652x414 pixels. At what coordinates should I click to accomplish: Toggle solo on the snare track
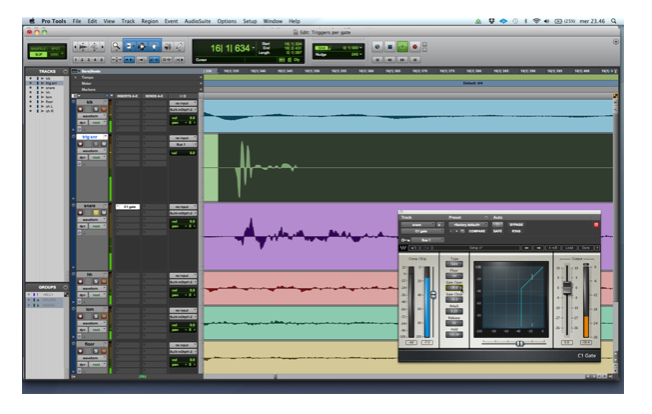[x=96, y=213]
